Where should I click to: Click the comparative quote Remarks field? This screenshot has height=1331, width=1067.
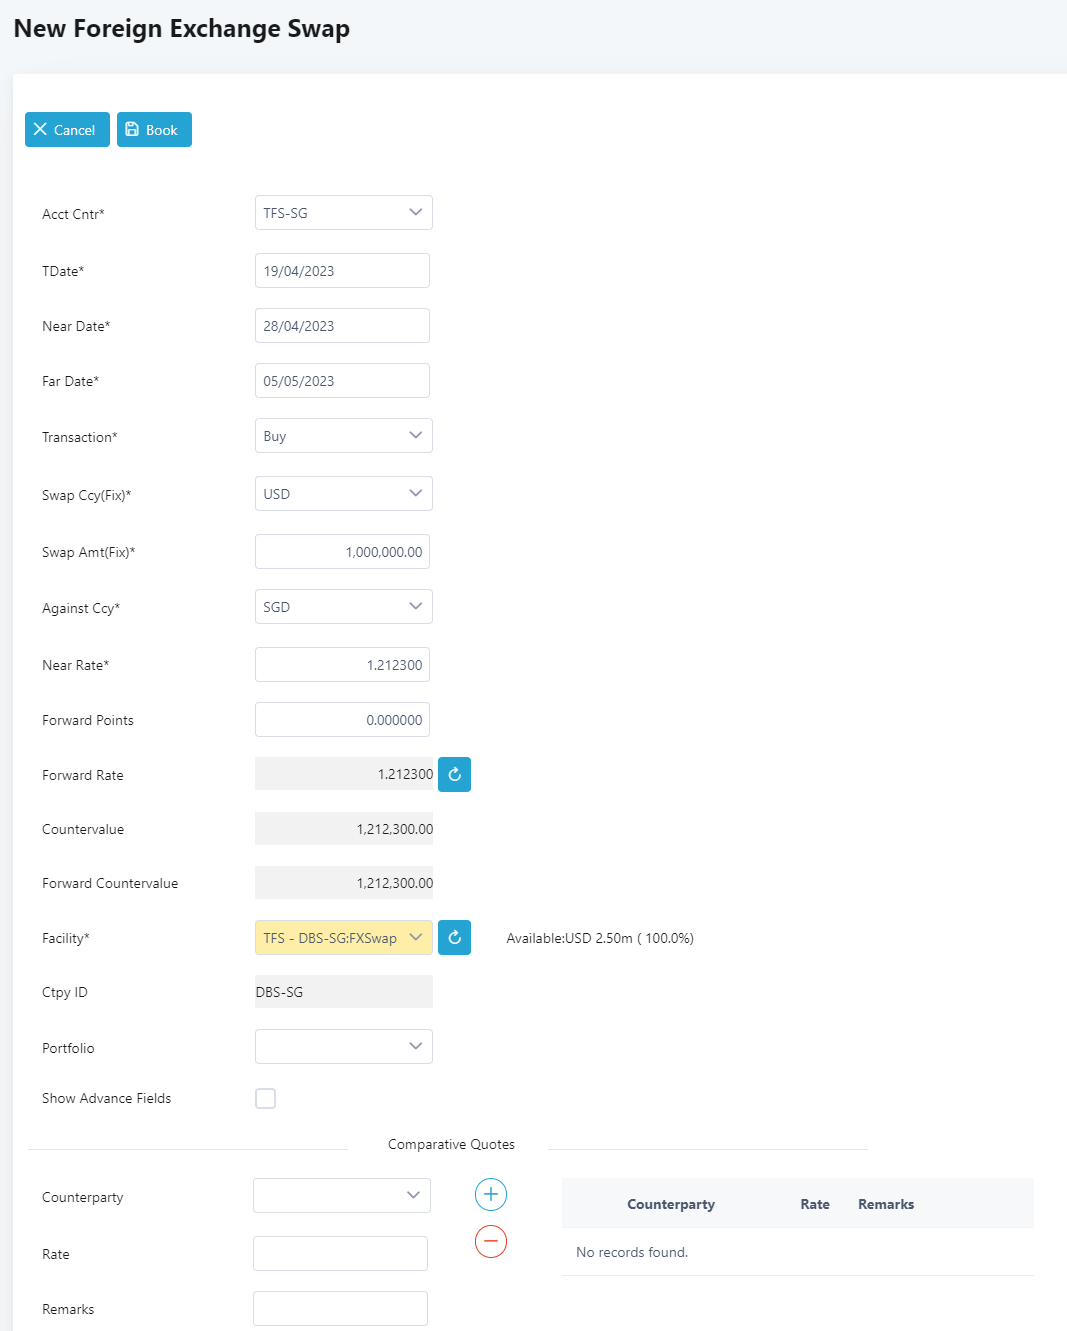pyautogui.click(x=340, y=1308)
